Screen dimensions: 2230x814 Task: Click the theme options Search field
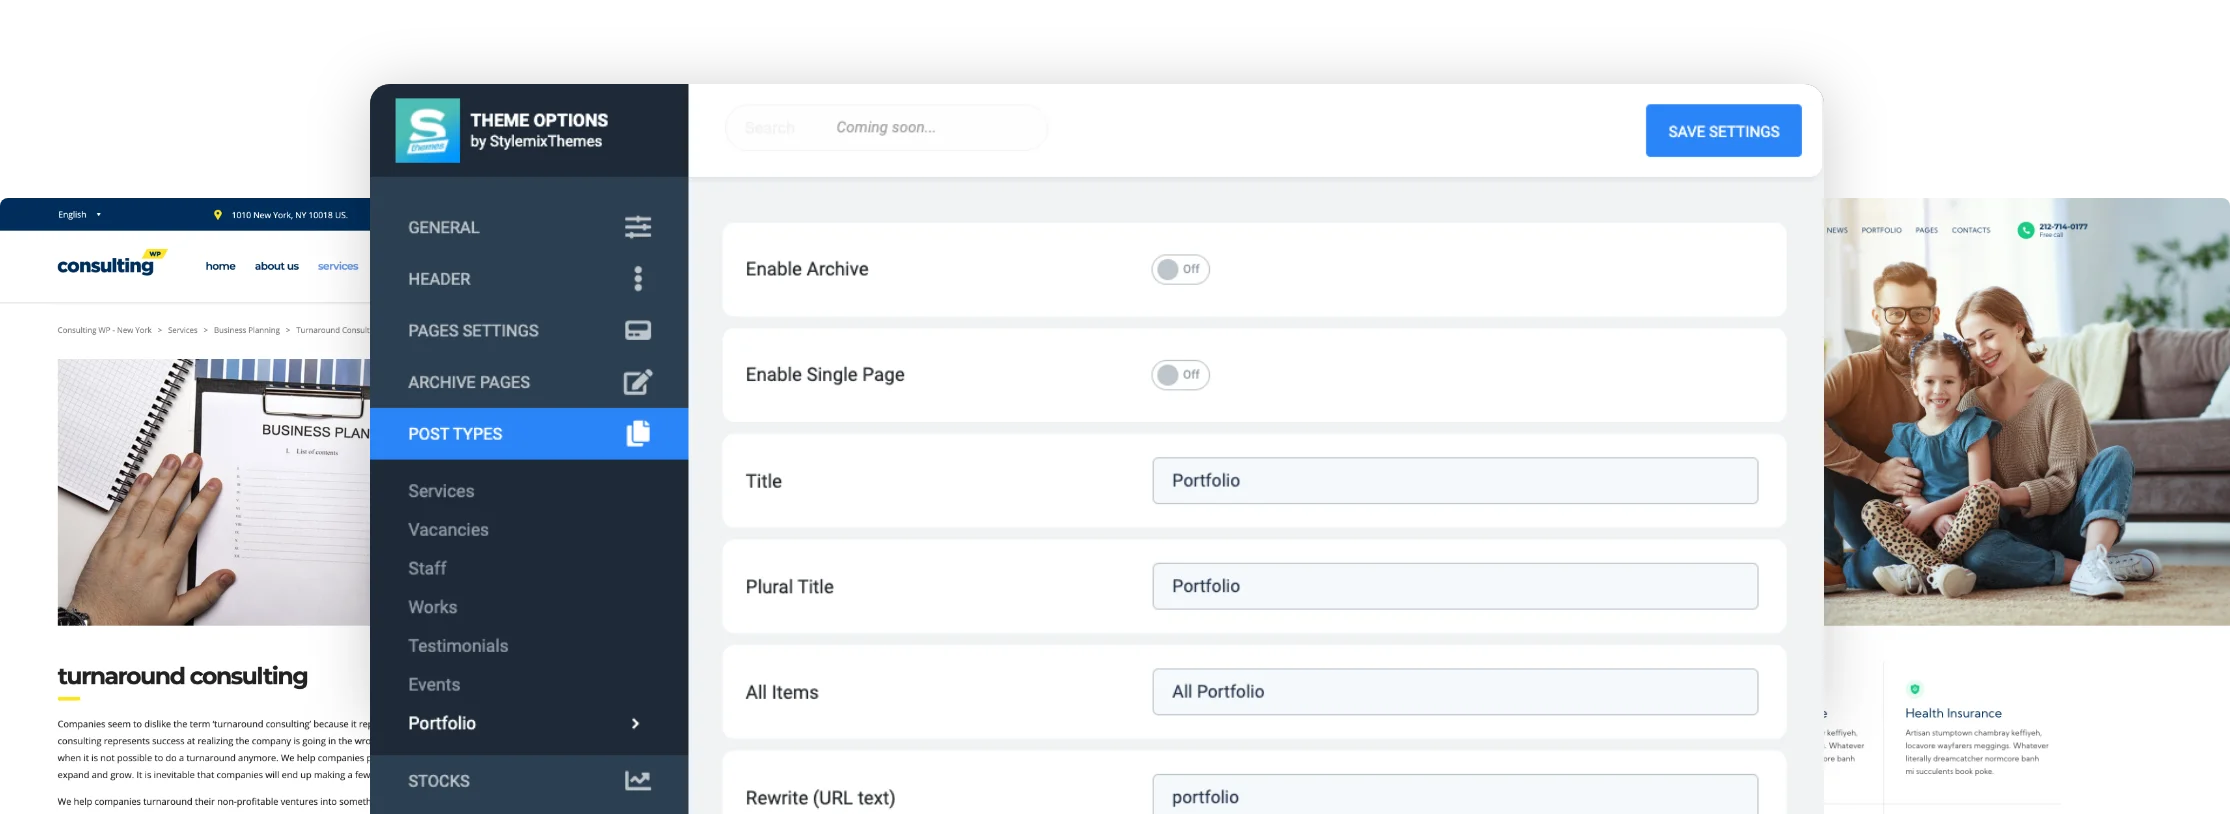click(x=886, y=128)
